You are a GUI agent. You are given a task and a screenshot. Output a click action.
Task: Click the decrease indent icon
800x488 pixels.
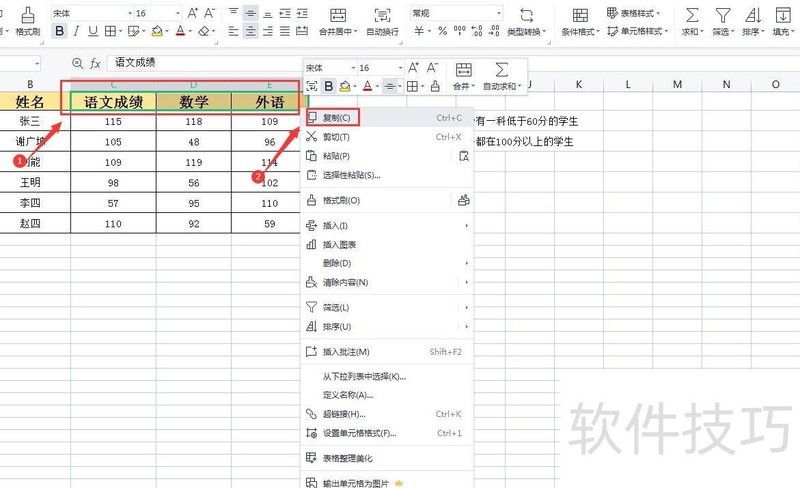(285, 13)
